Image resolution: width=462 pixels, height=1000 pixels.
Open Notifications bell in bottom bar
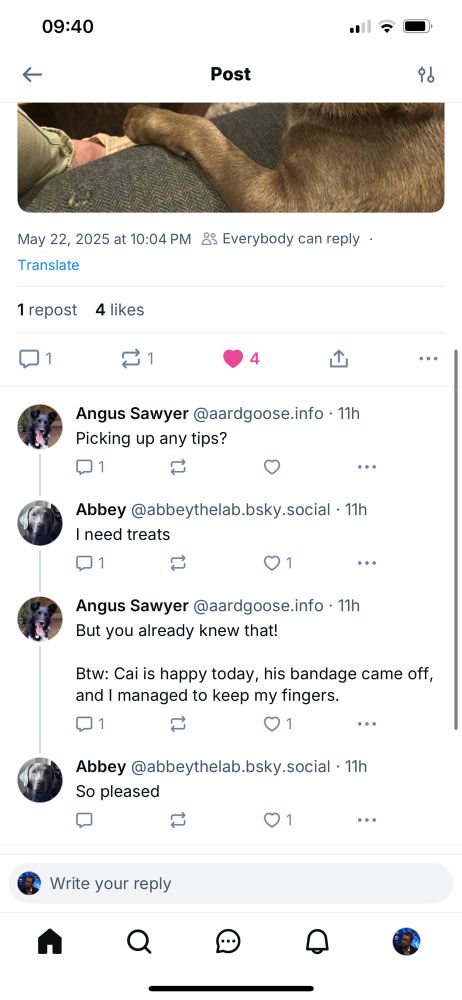point(317,941)
